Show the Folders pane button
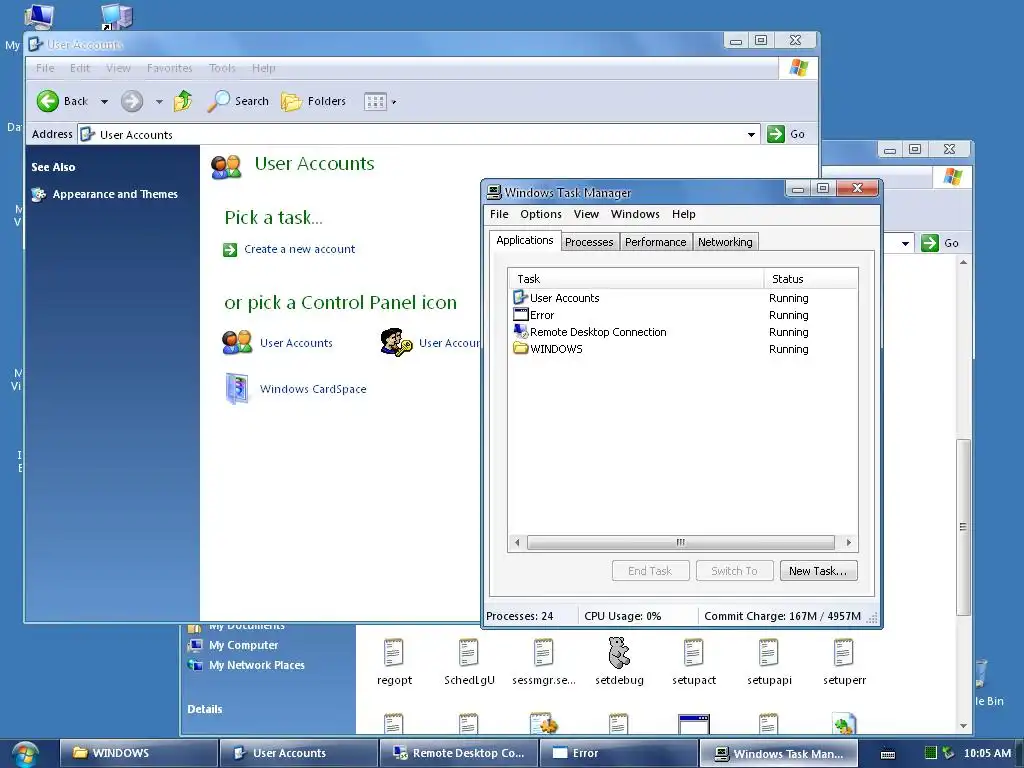Viewport: 1024px width, 768px height. click(x=313, y=101)
